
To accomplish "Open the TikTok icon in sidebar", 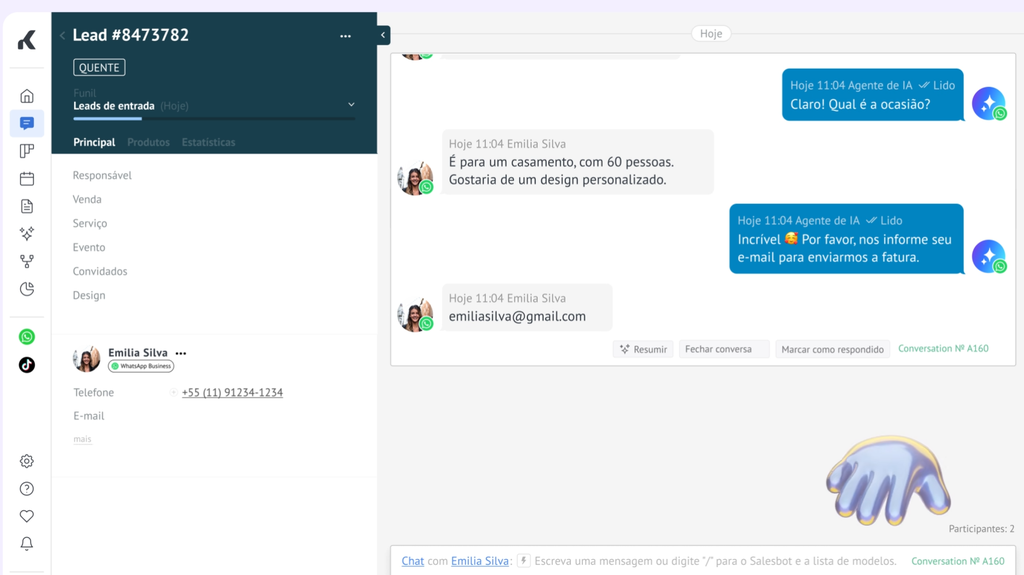I will pos(27,365).
